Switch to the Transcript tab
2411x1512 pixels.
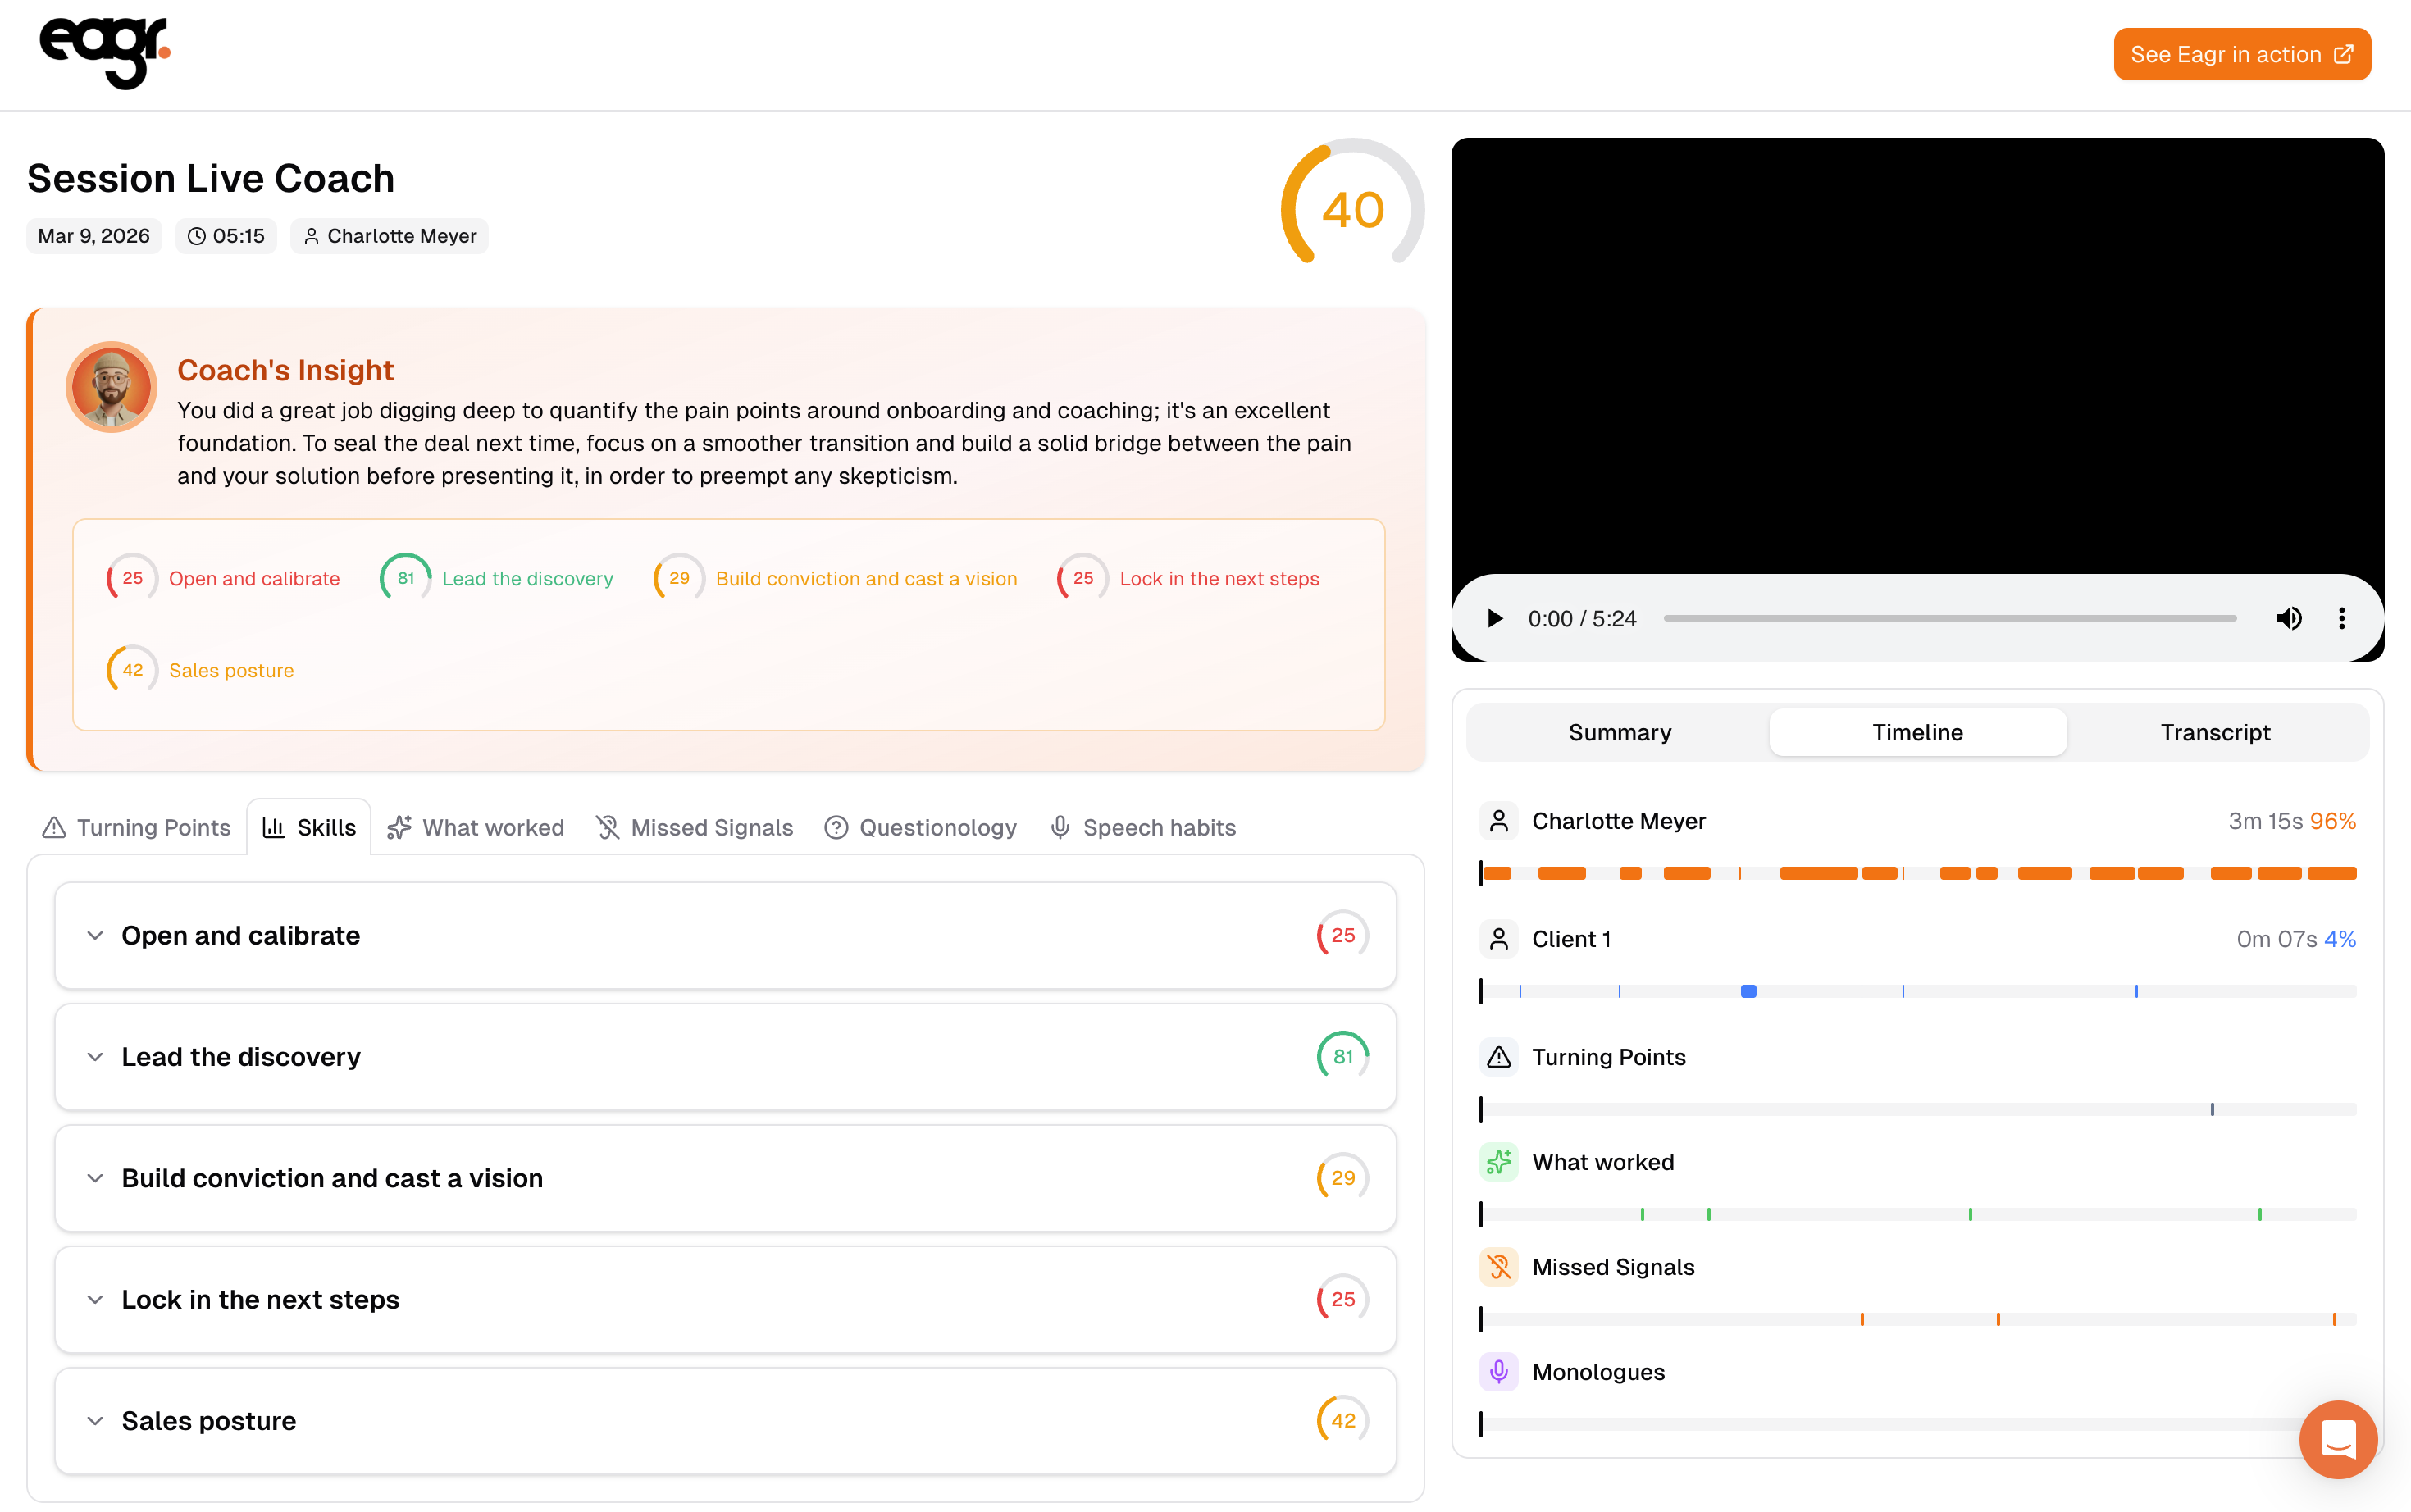[x=2214, y=732]
